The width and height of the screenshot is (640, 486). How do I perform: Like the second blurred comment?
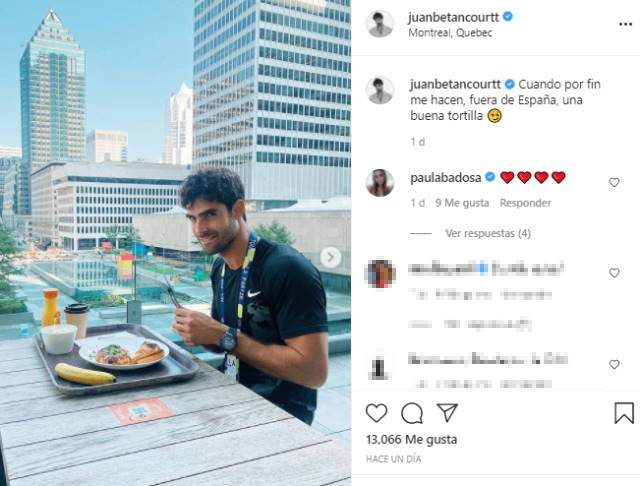(614, 273)
